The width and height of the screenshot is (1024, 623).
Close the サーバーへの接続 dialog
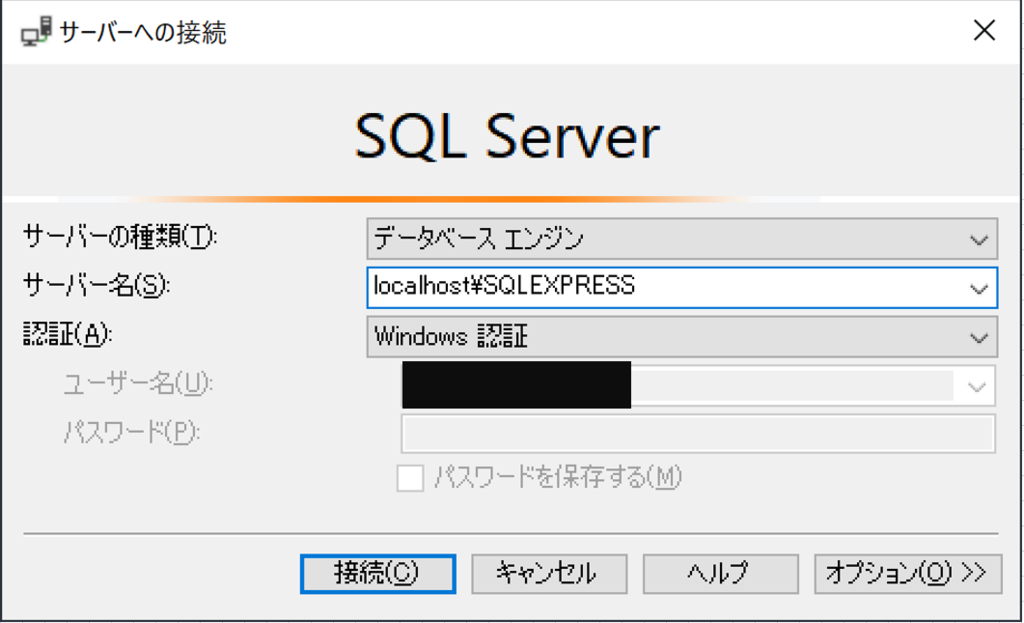tap(984, 30)
